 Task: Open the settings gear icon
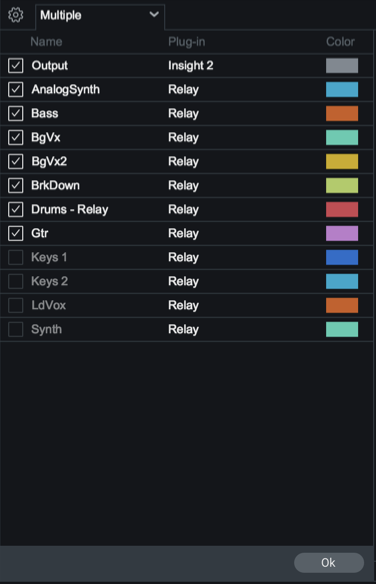click(16, 15)
